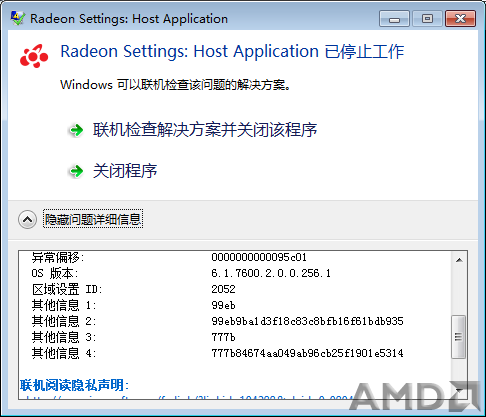Click the partially visible privacy URL link

(188, 397)
